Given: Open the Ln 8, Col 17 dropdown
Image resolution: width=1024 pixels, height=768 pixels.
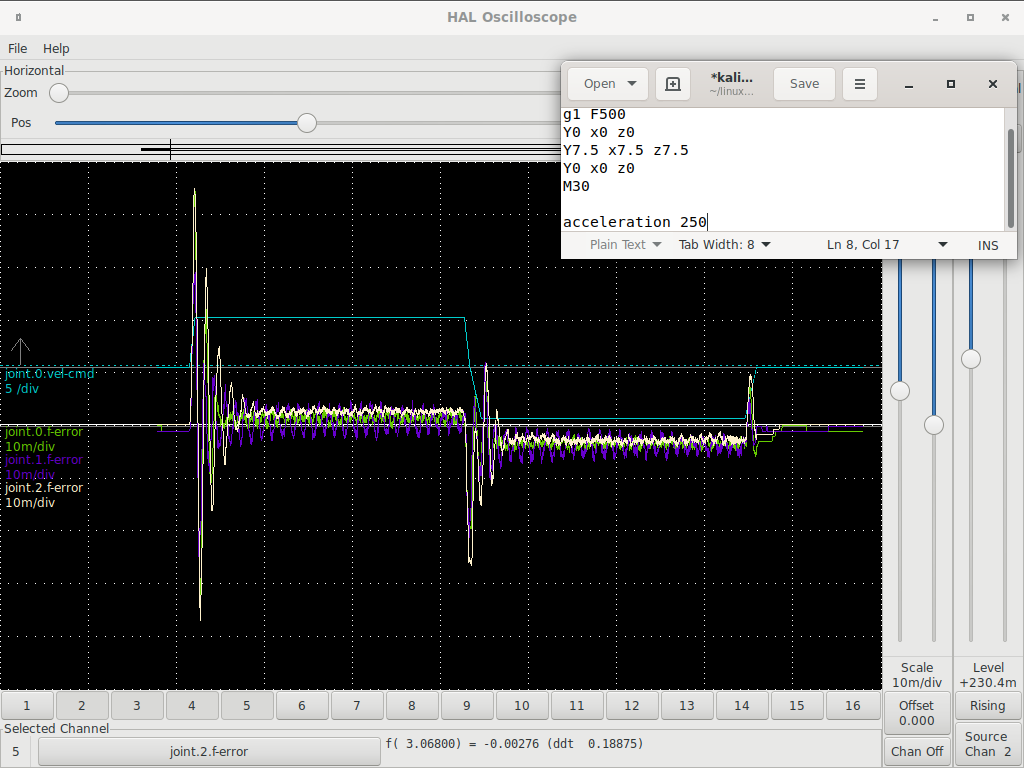Looking at the screenshot, I should click(886, 244).
